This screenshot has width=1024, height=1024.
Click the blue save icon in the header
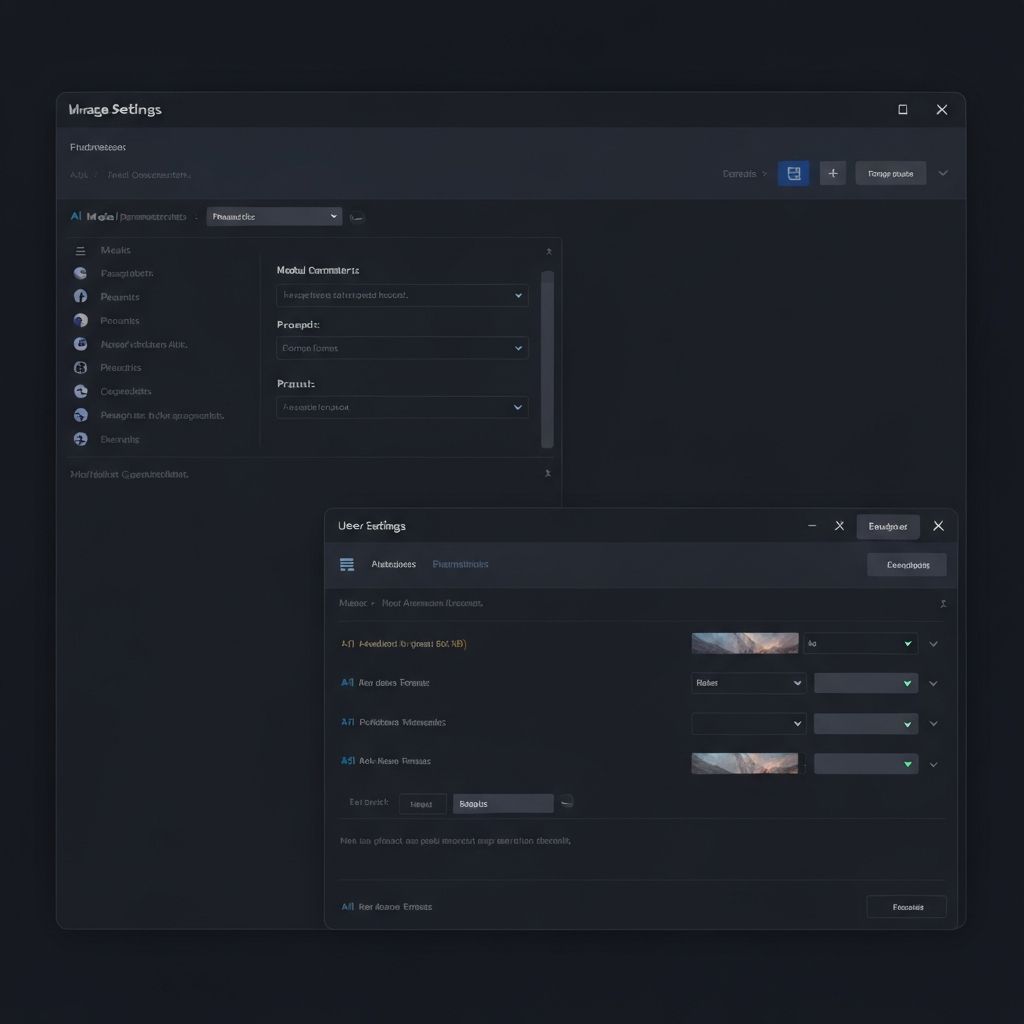[793, 172]
